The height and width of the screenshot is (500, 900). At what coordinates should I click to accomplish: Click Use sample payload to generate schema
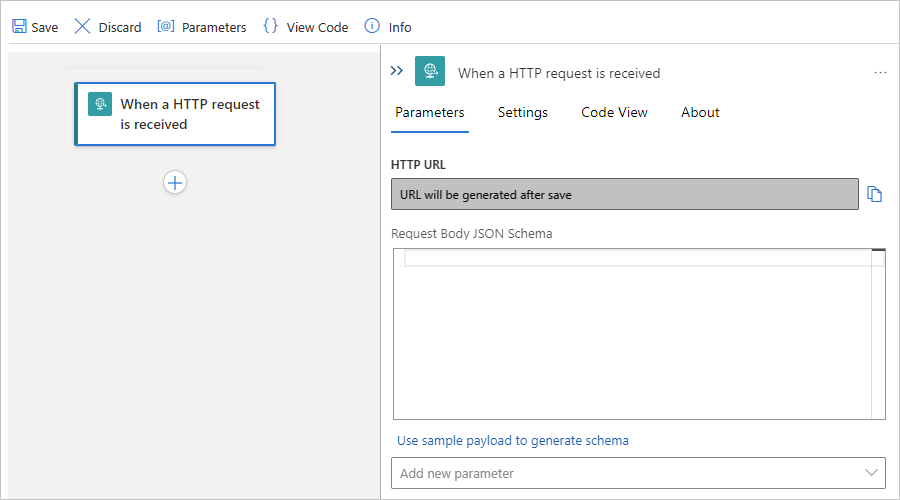point(513,440)
